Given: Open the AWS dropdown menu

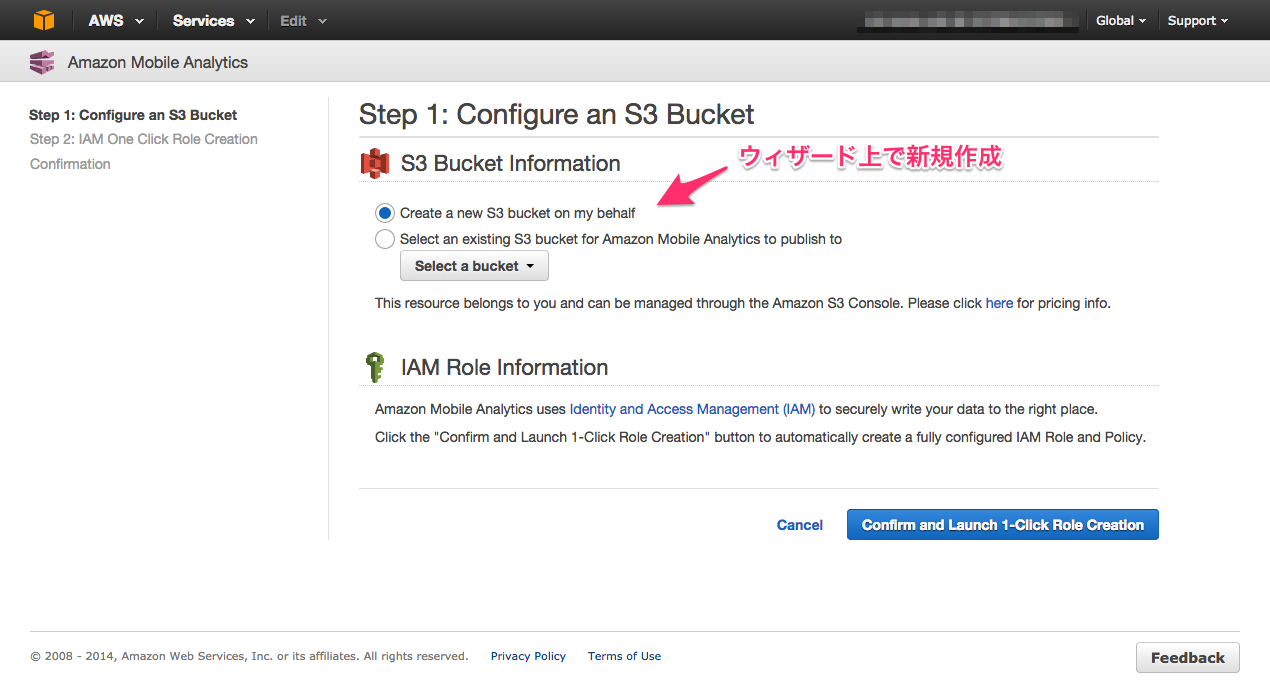Looking at the screenshot, I should click(116, 20).
